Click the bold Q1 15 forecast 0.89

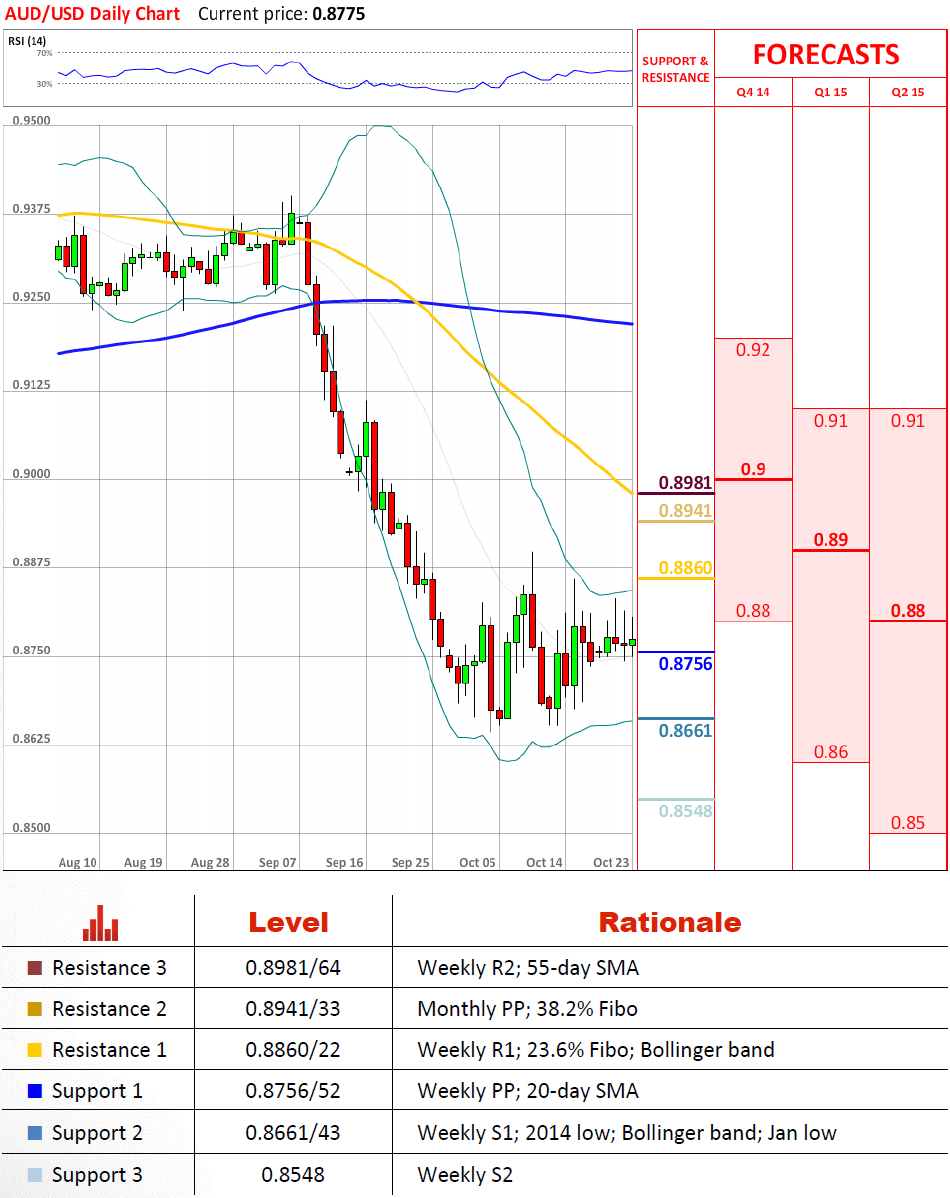831,539
